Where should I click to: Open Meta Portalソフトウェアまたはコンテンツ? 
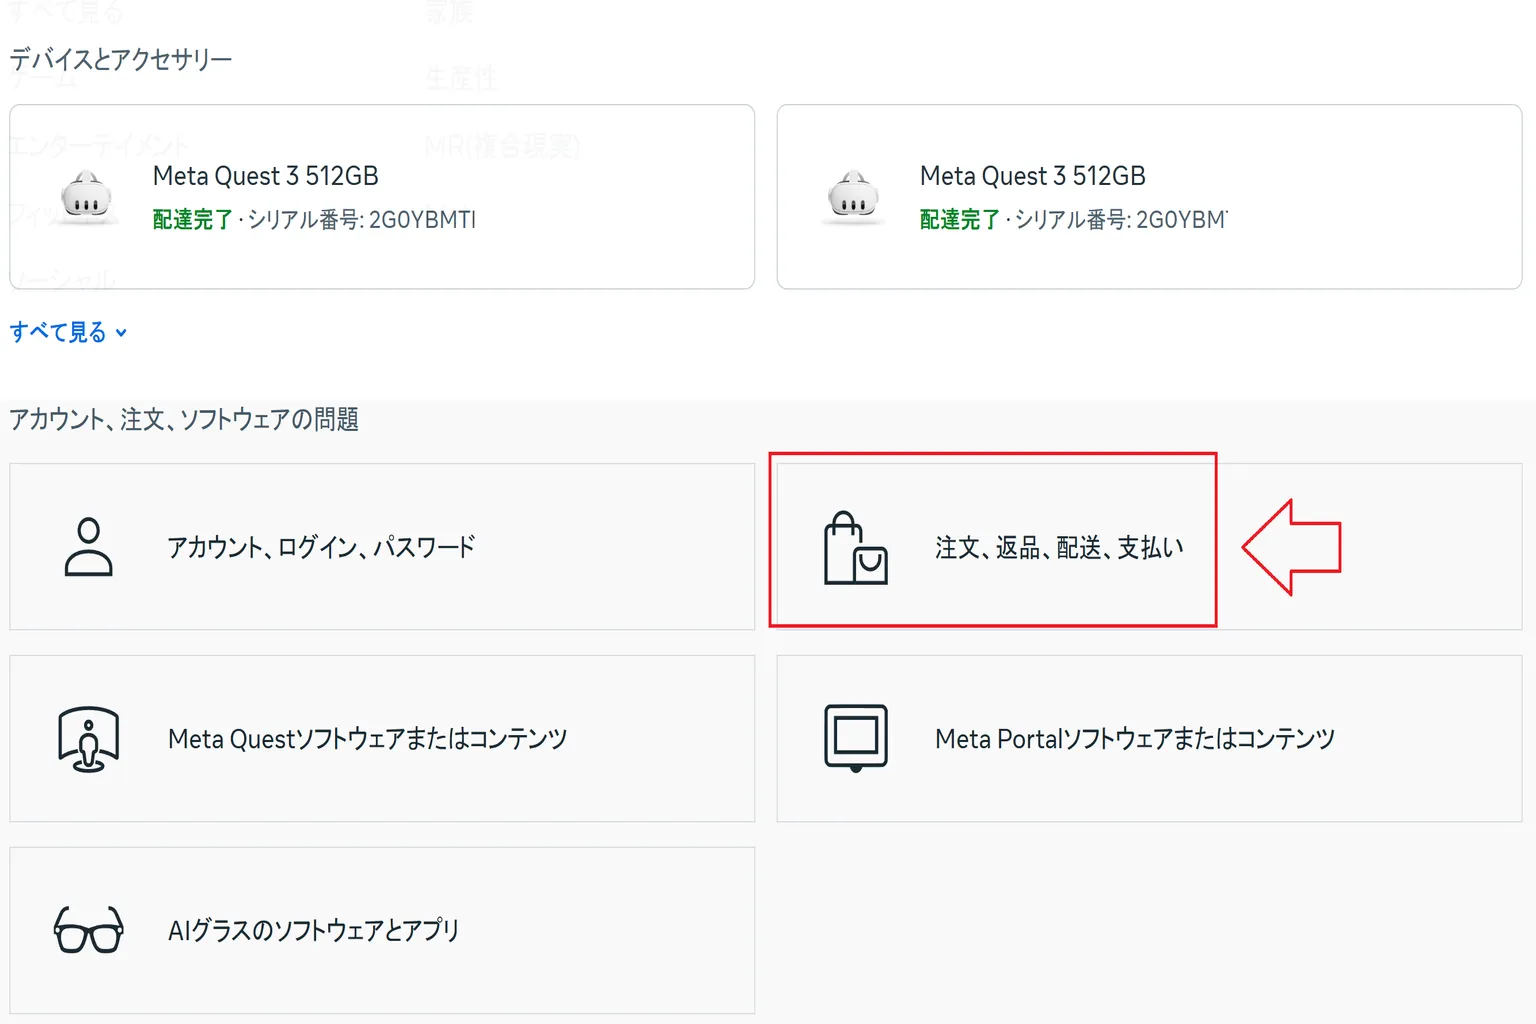(1149, 739)
